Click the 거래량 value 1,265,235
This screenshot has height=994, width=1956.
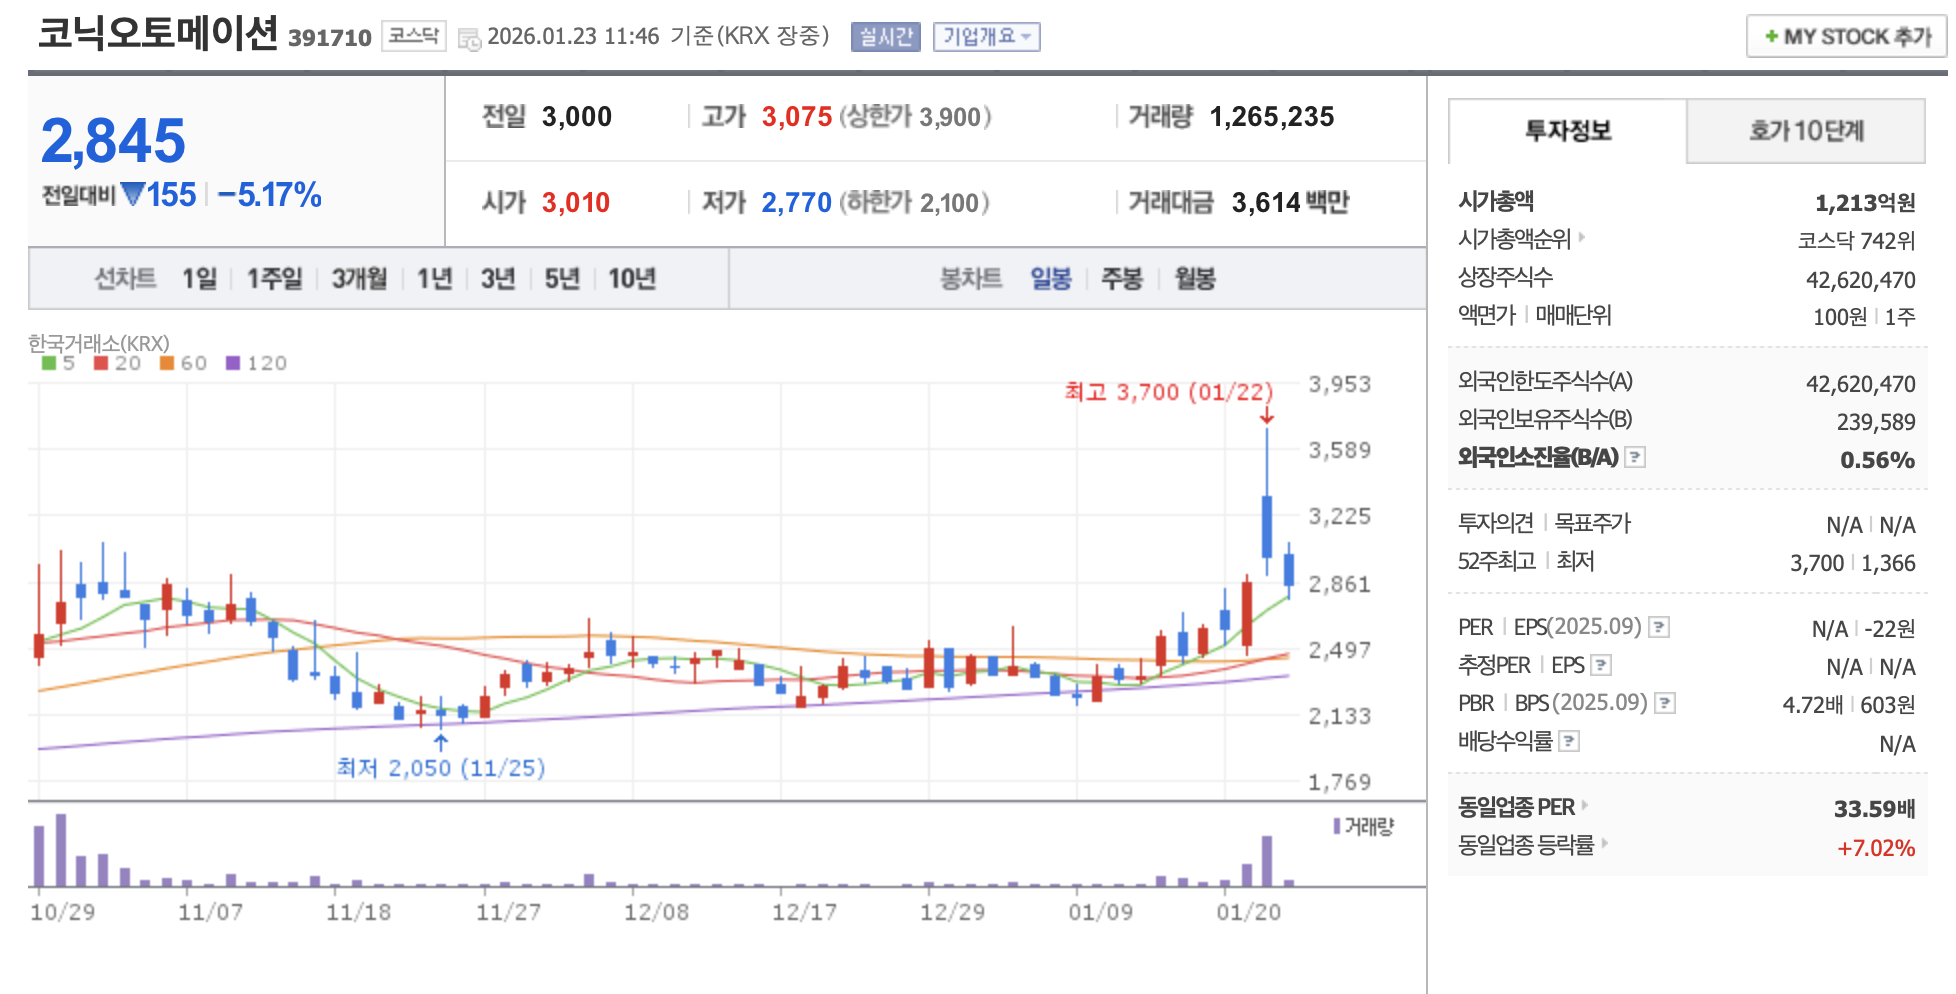[x=1272, y=117]
